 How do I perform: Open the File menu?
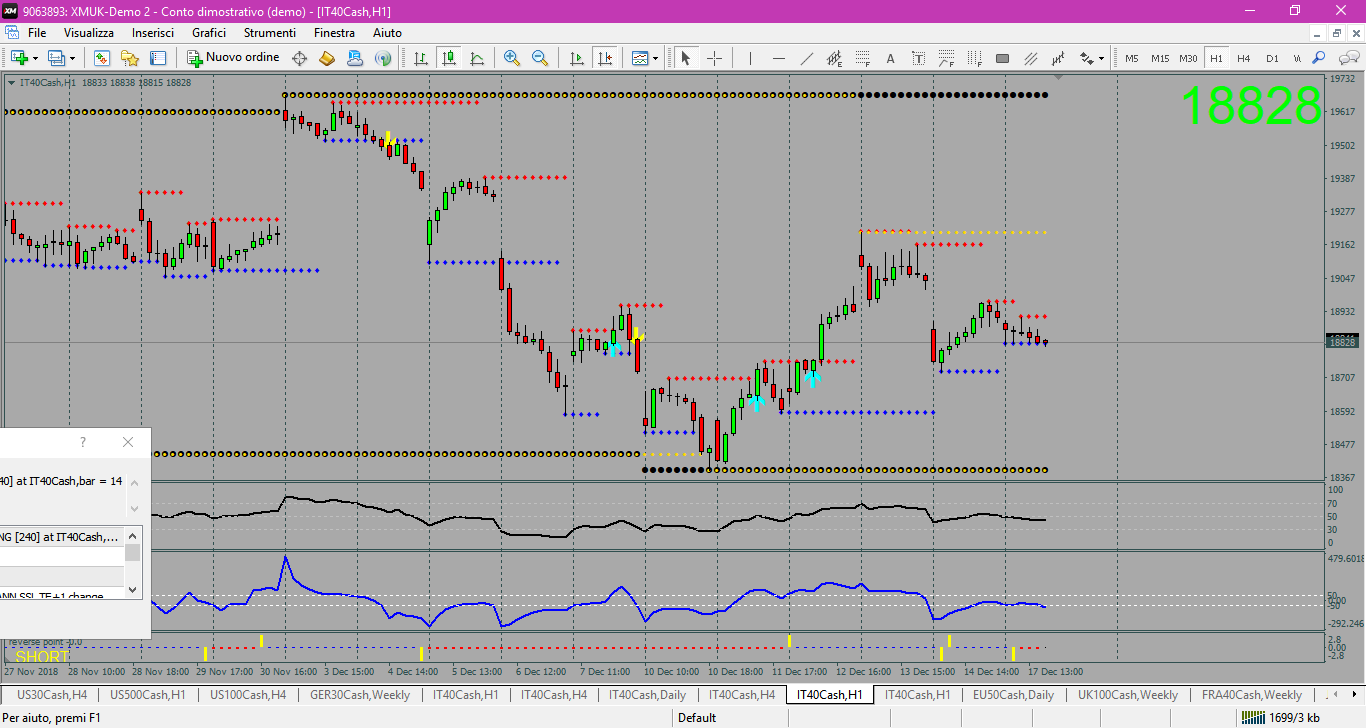tap(37, 33)
